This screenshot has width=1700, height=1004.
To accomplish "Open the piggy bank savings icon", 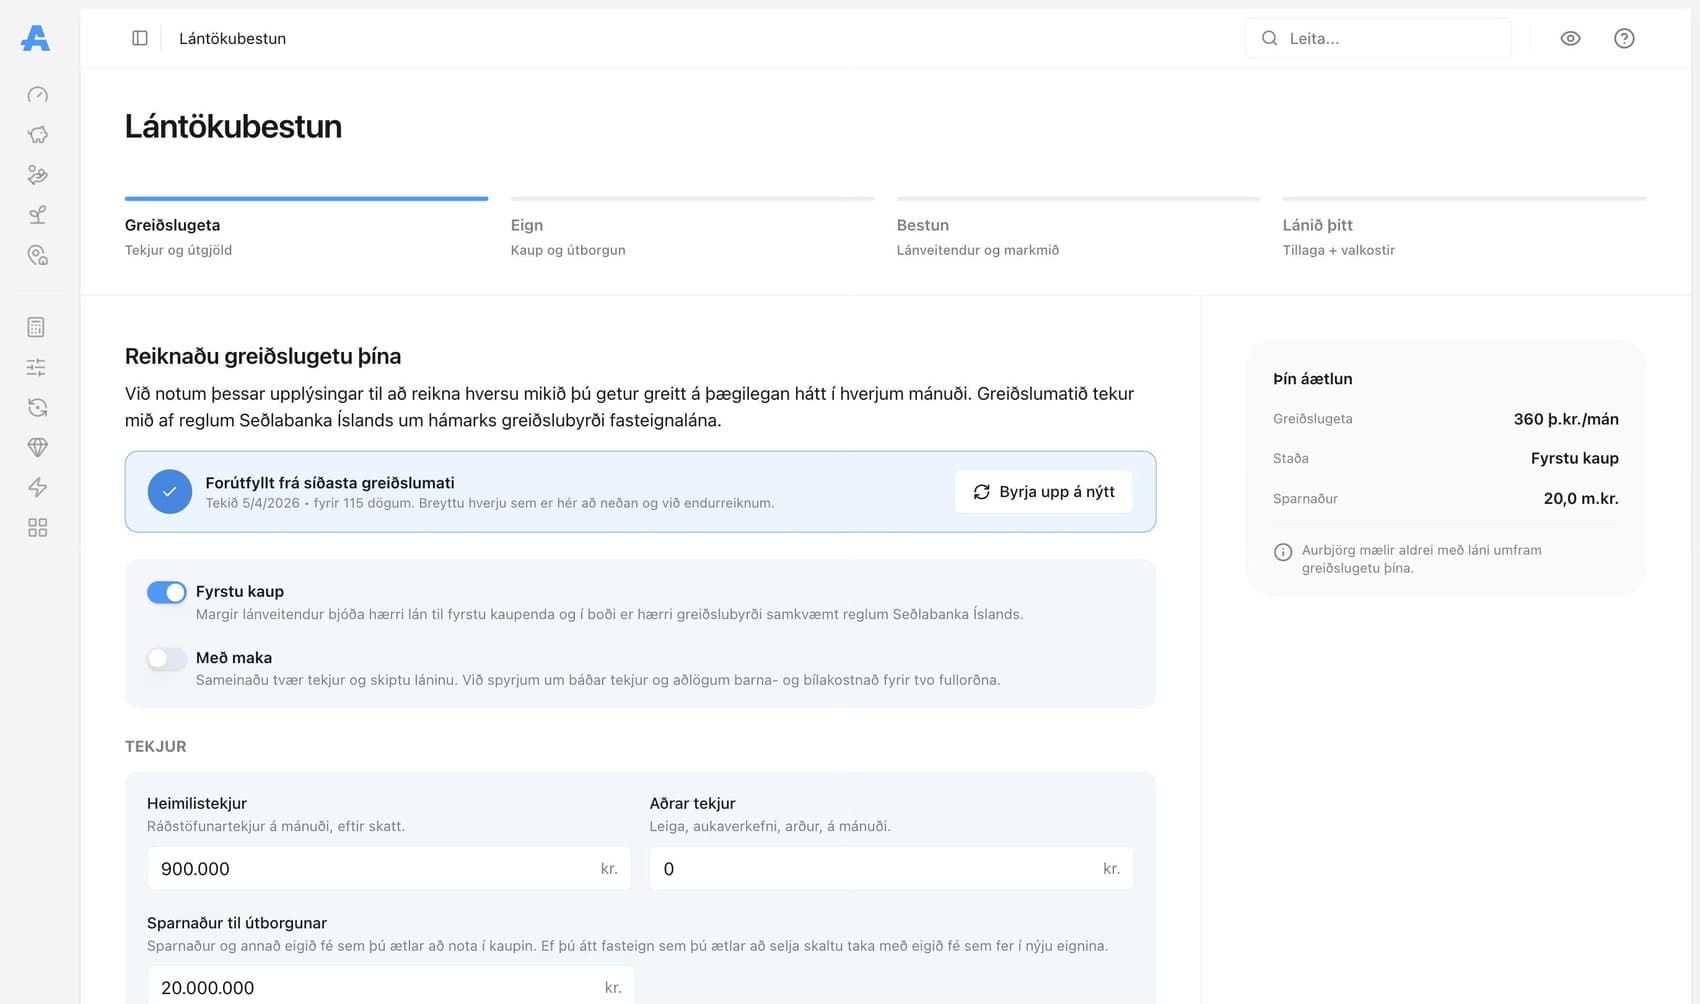I will click(x=37, y=135).
